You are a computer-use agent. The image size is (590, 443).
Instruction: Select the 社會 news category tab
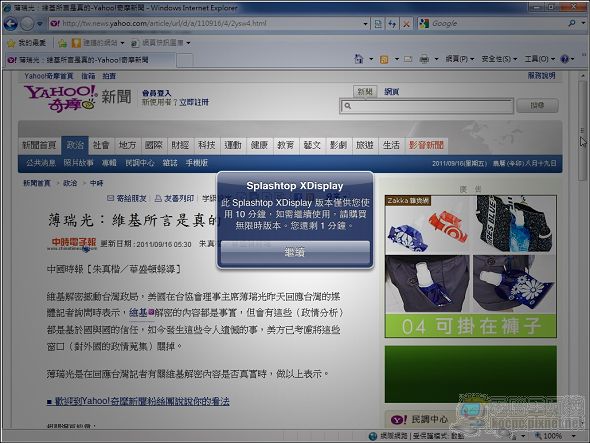(101, 145)
